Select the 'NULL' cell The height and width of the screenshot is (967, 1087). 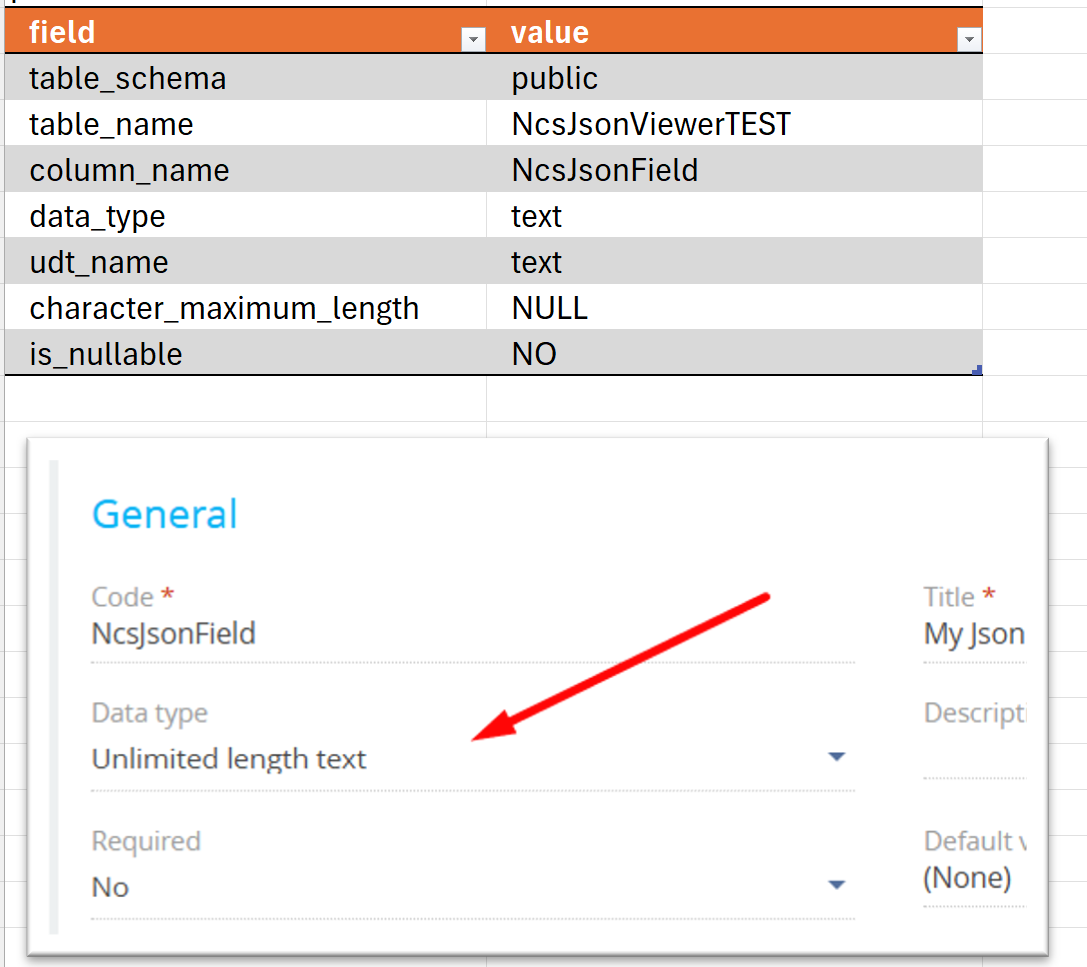tap(734, 307)
